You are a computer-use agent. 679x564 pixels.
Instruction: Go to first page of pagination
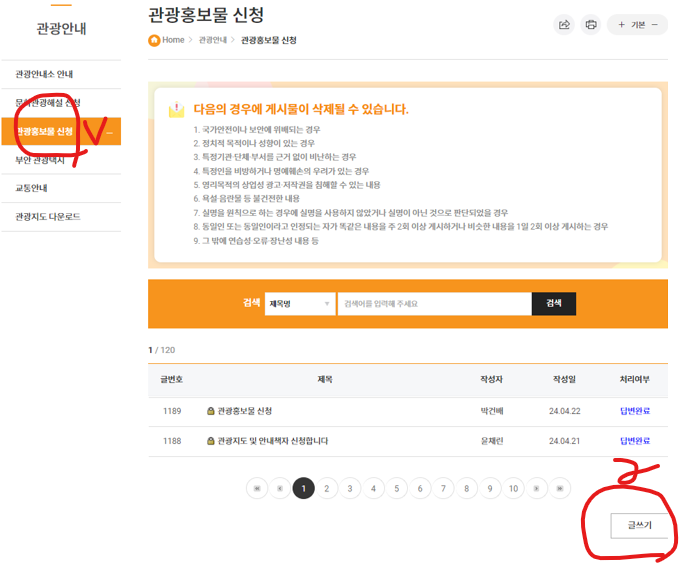pos(257,489)
